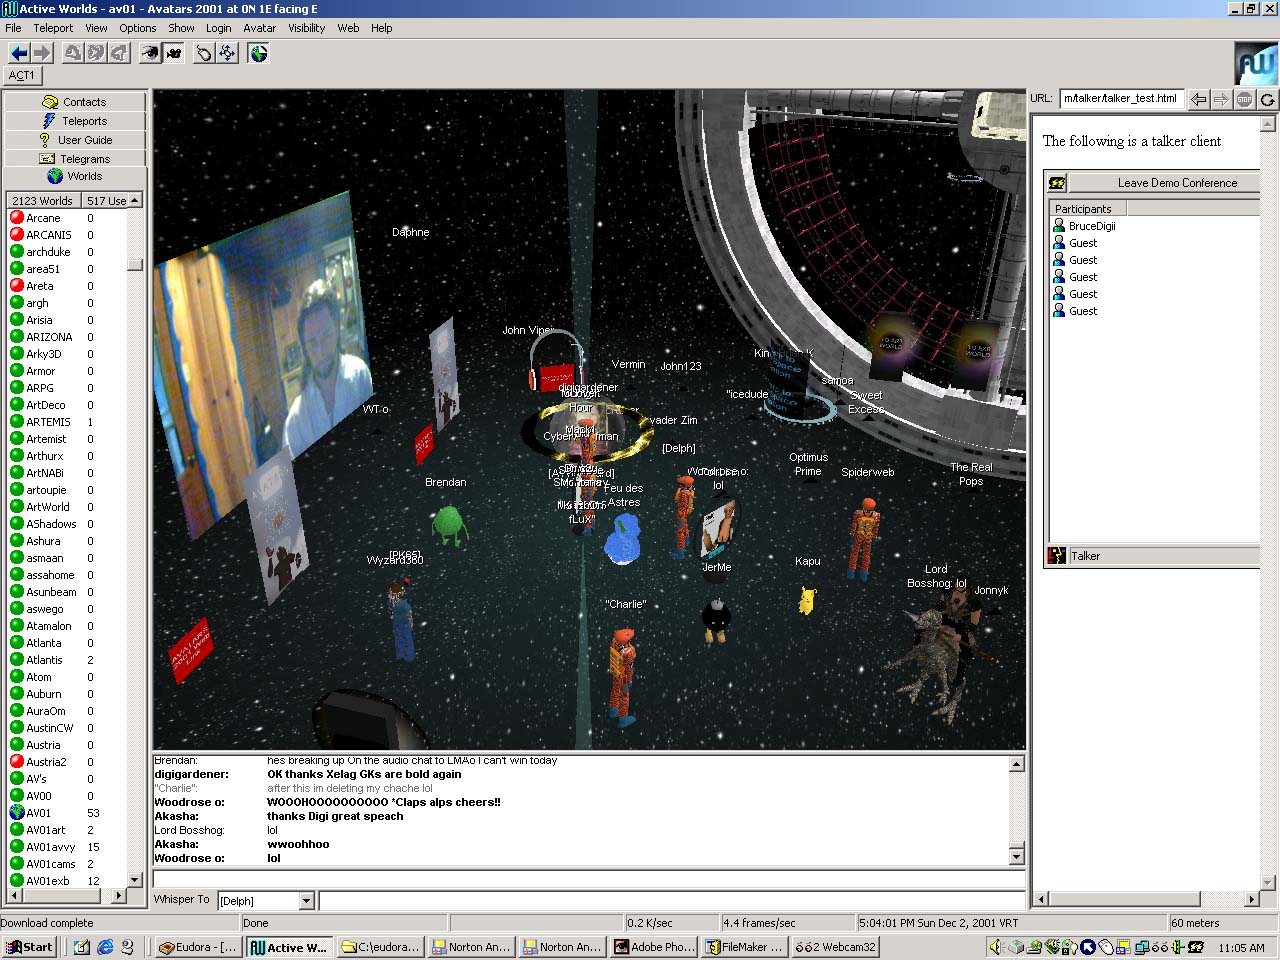The width and height of the screenshot is (1280, 960).
Task: Click the mouse mode toolbar icon
Action: [204, 53]
